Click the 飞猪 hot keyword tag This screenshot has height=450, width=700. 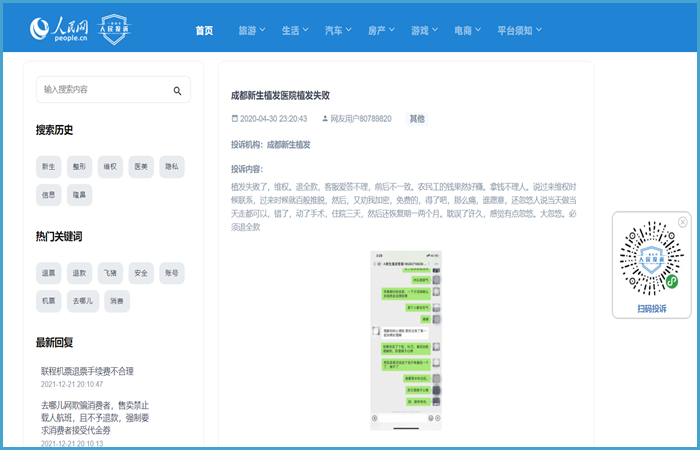click(111, 273)
